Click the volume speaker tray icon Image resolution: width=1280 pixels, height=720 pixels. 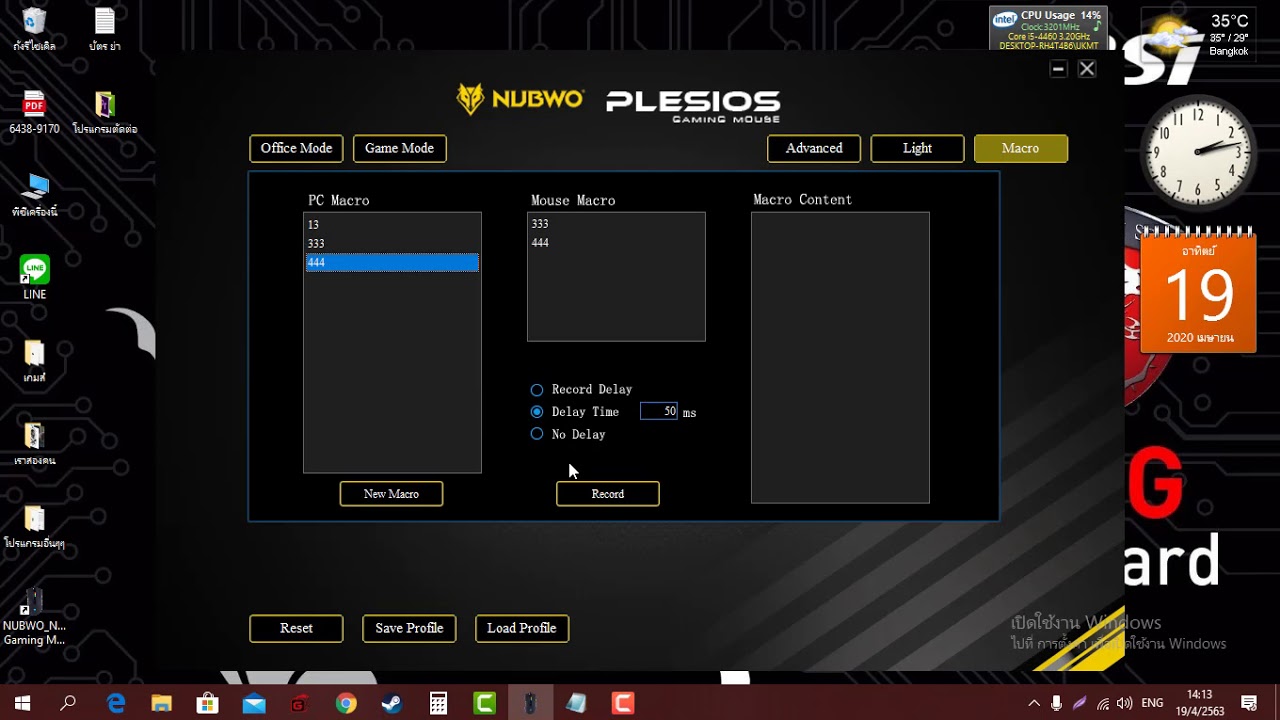point(1125,703)
